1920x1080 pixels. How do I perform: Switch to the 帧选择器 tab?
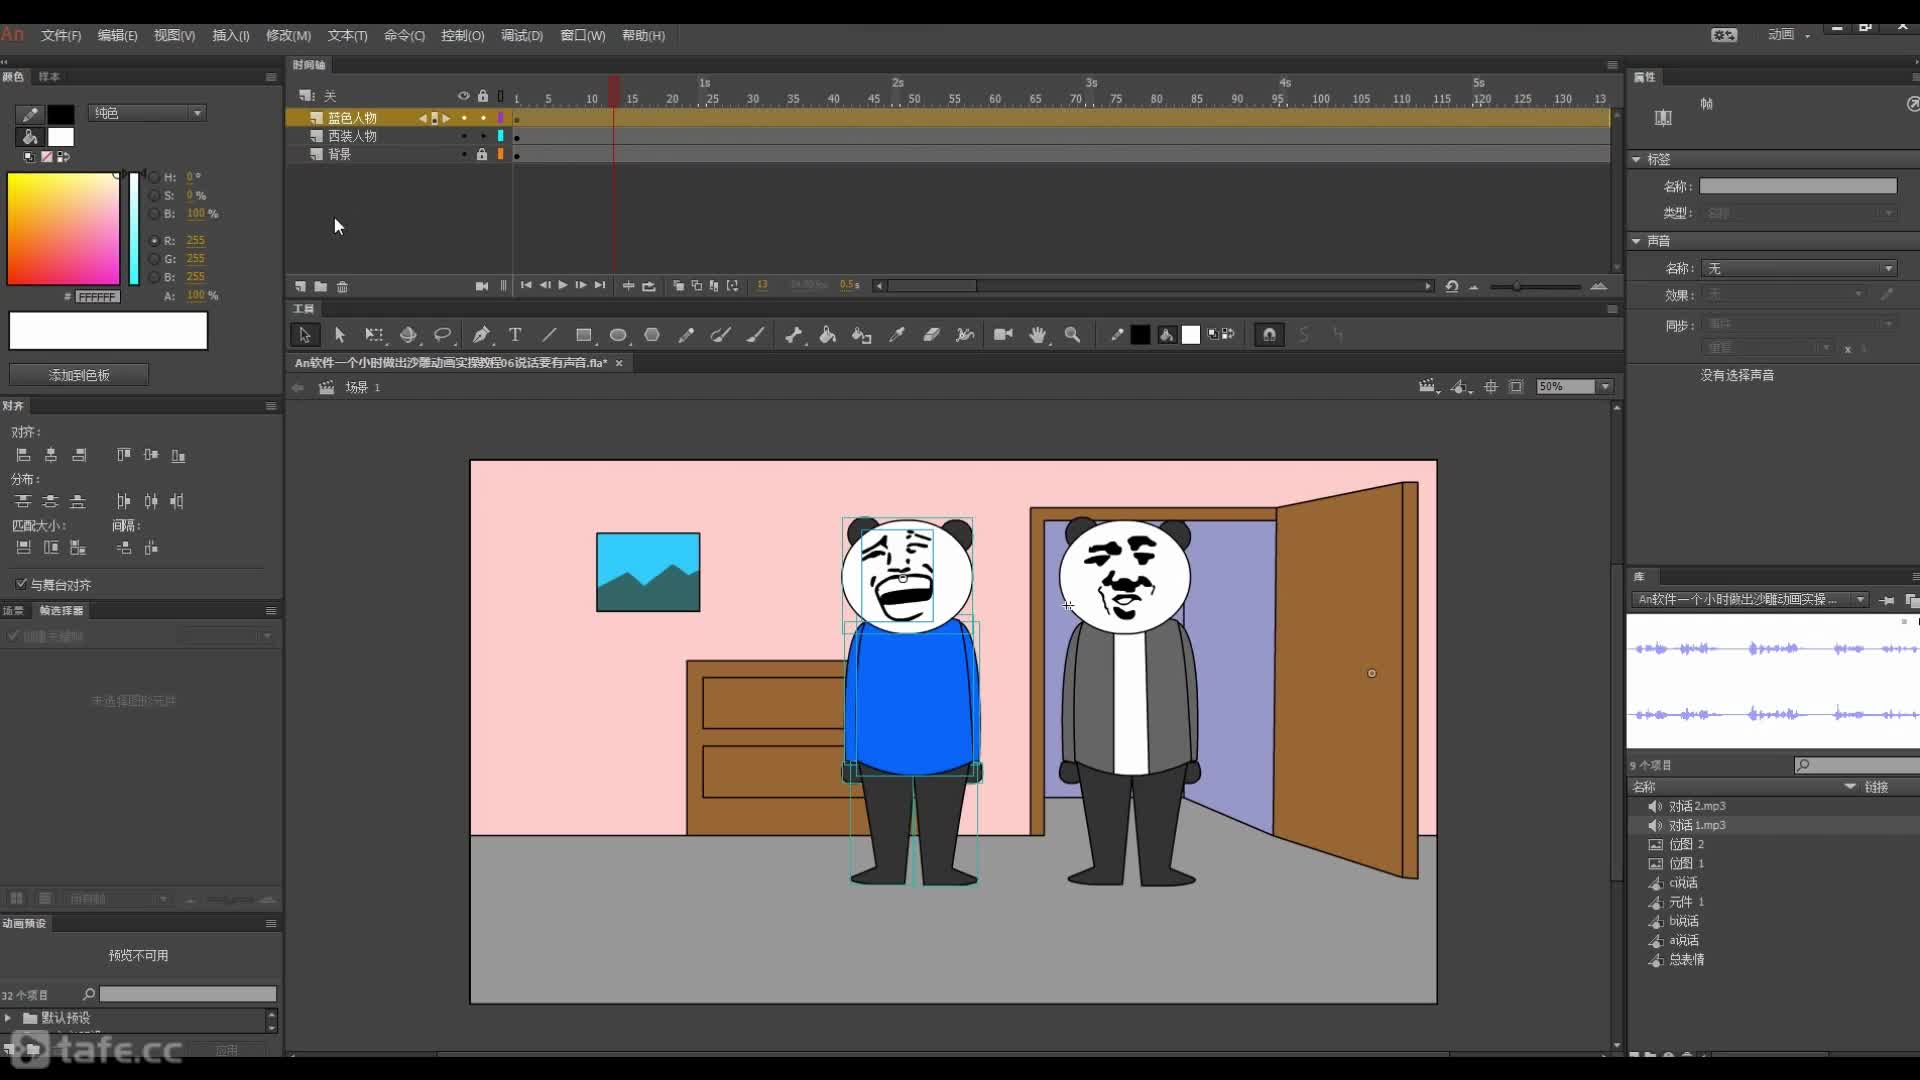coord(61,611)
